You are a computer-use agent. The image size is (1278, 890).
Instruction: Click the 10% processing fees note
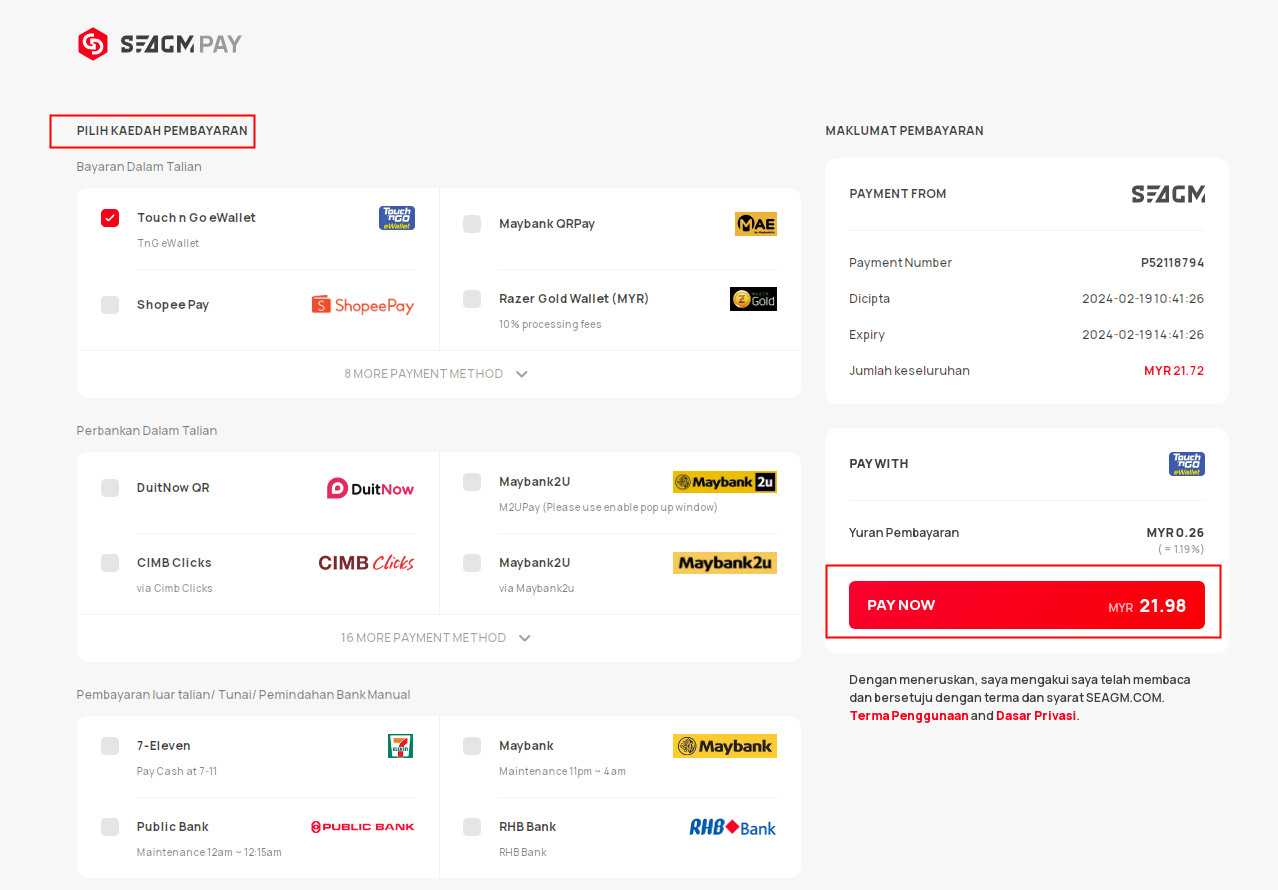550,325
